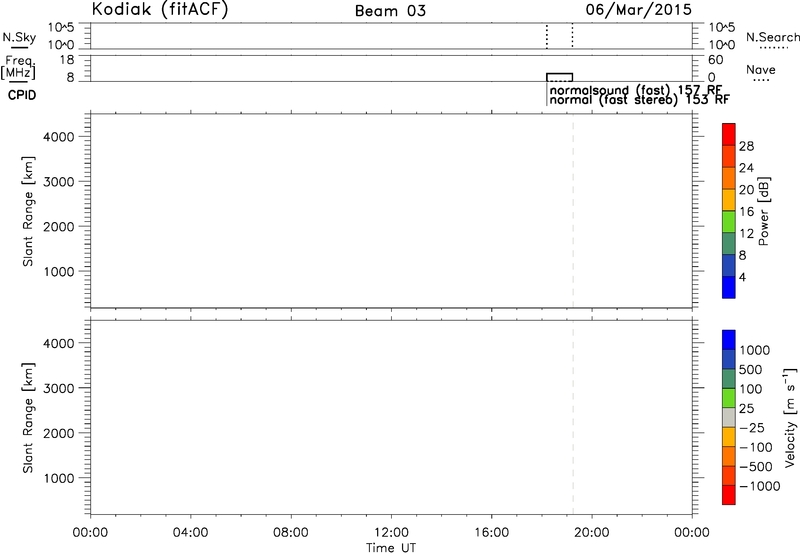The height and width of the screenshot is (554, 800).
Task: Click the red -1000 velocity swatch
Action: pos(729,495)
